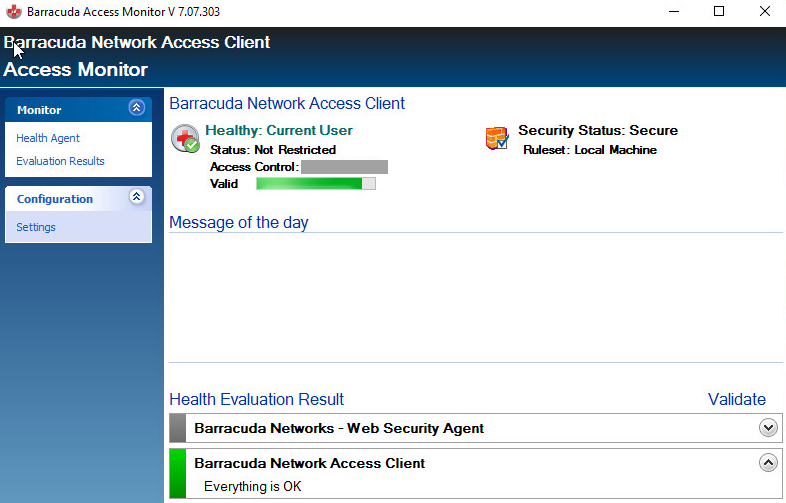
Task: Click the 'Access Monitor' banner title
Action: (x=76, y=69)
